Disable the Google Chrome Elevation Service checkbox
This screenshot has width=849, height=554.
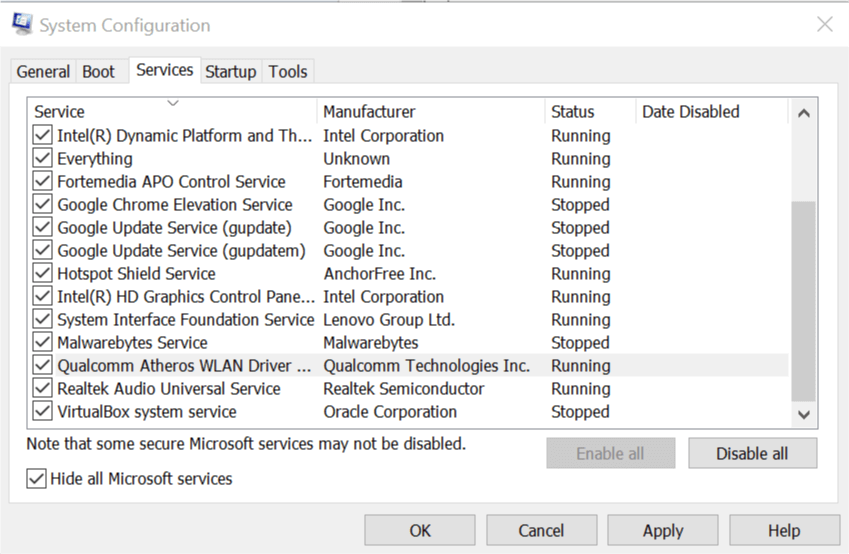(x=42, y=205)
